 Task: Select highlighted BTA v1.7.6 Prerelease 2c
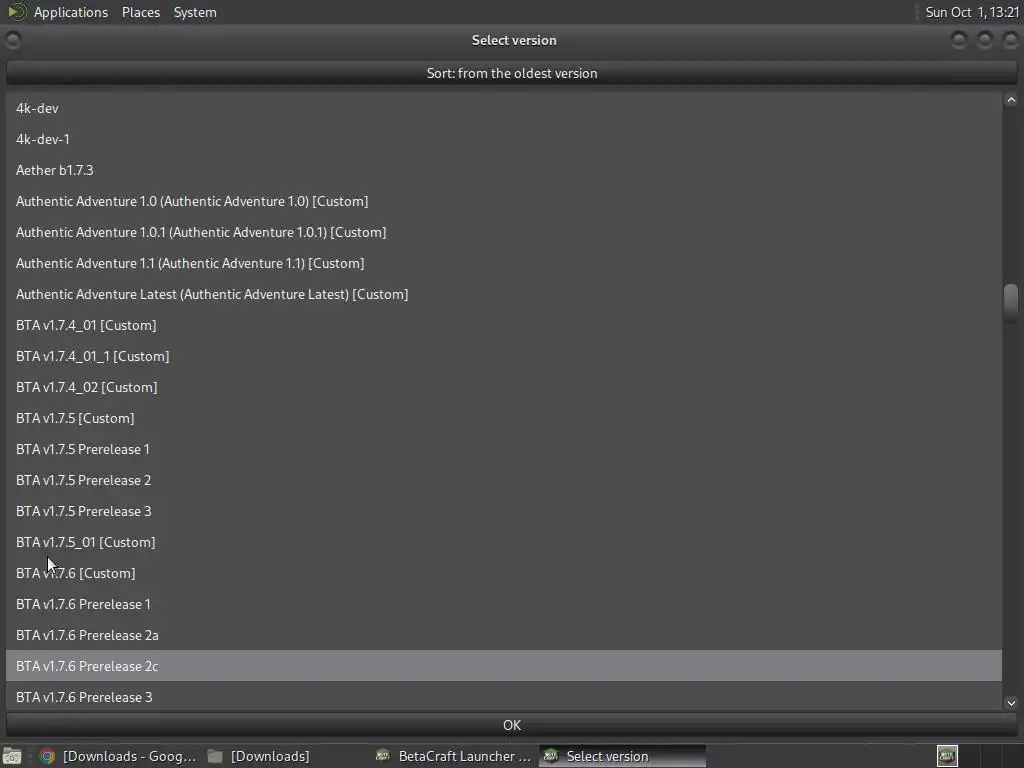click(504, 666)
